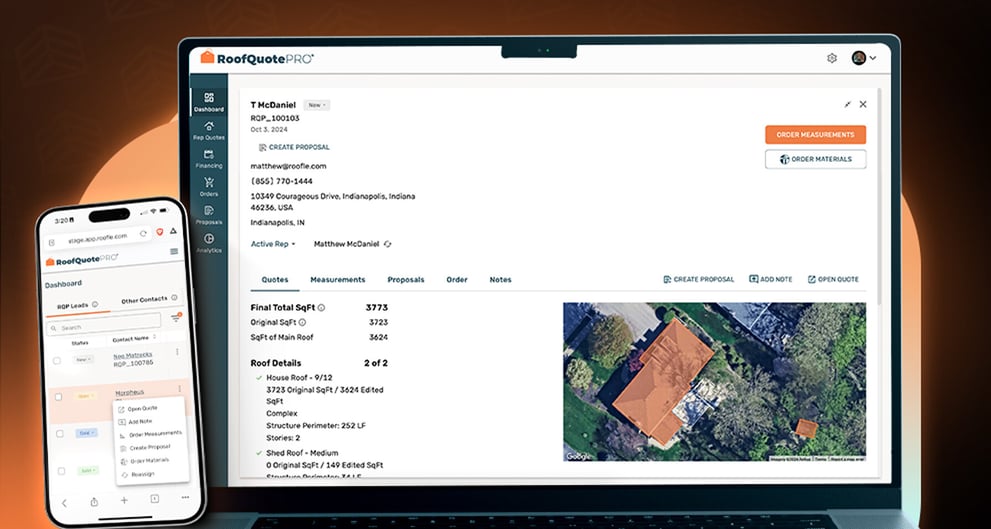
Task: Choose Add Note in phone context menu
Action: [x=135, y=422]
